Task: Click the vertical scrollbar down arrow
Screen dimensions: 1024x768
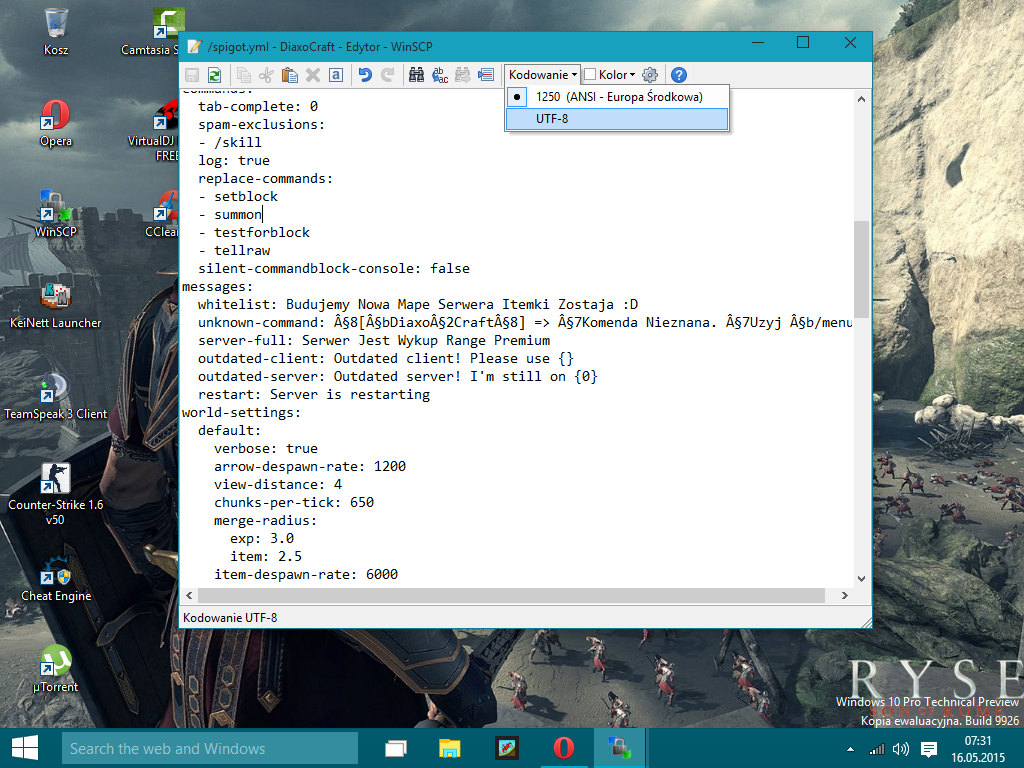Action: click(x=861, y=579)
